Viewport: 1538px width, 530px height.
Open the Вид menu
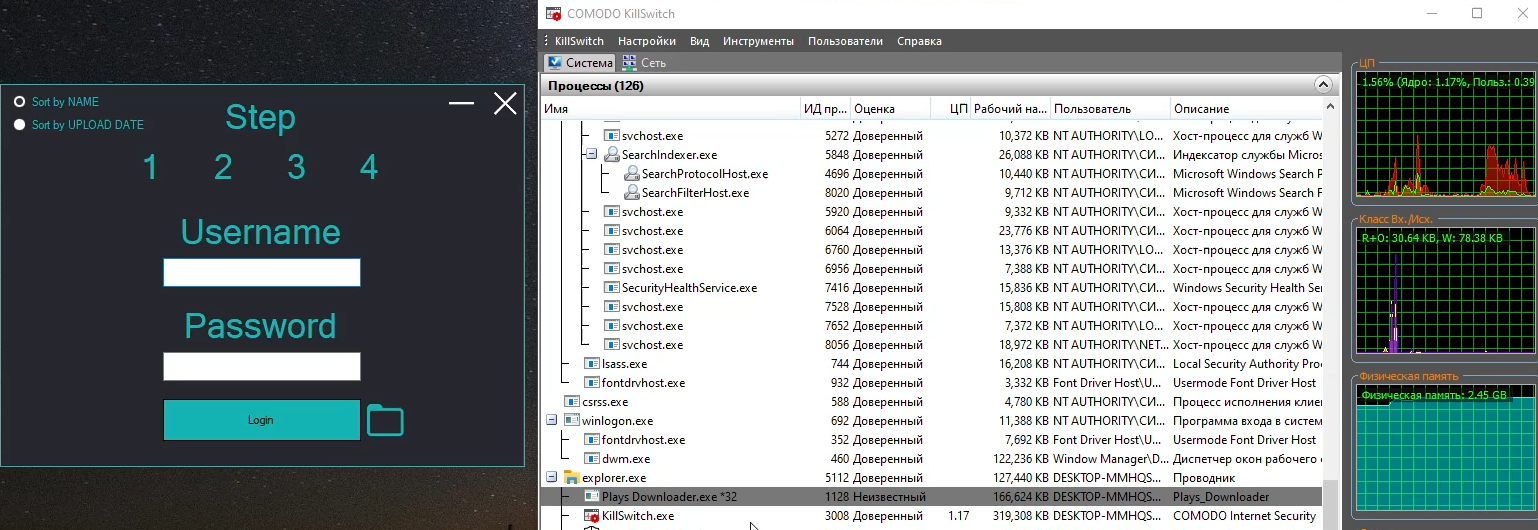click(x=700, y=41)
